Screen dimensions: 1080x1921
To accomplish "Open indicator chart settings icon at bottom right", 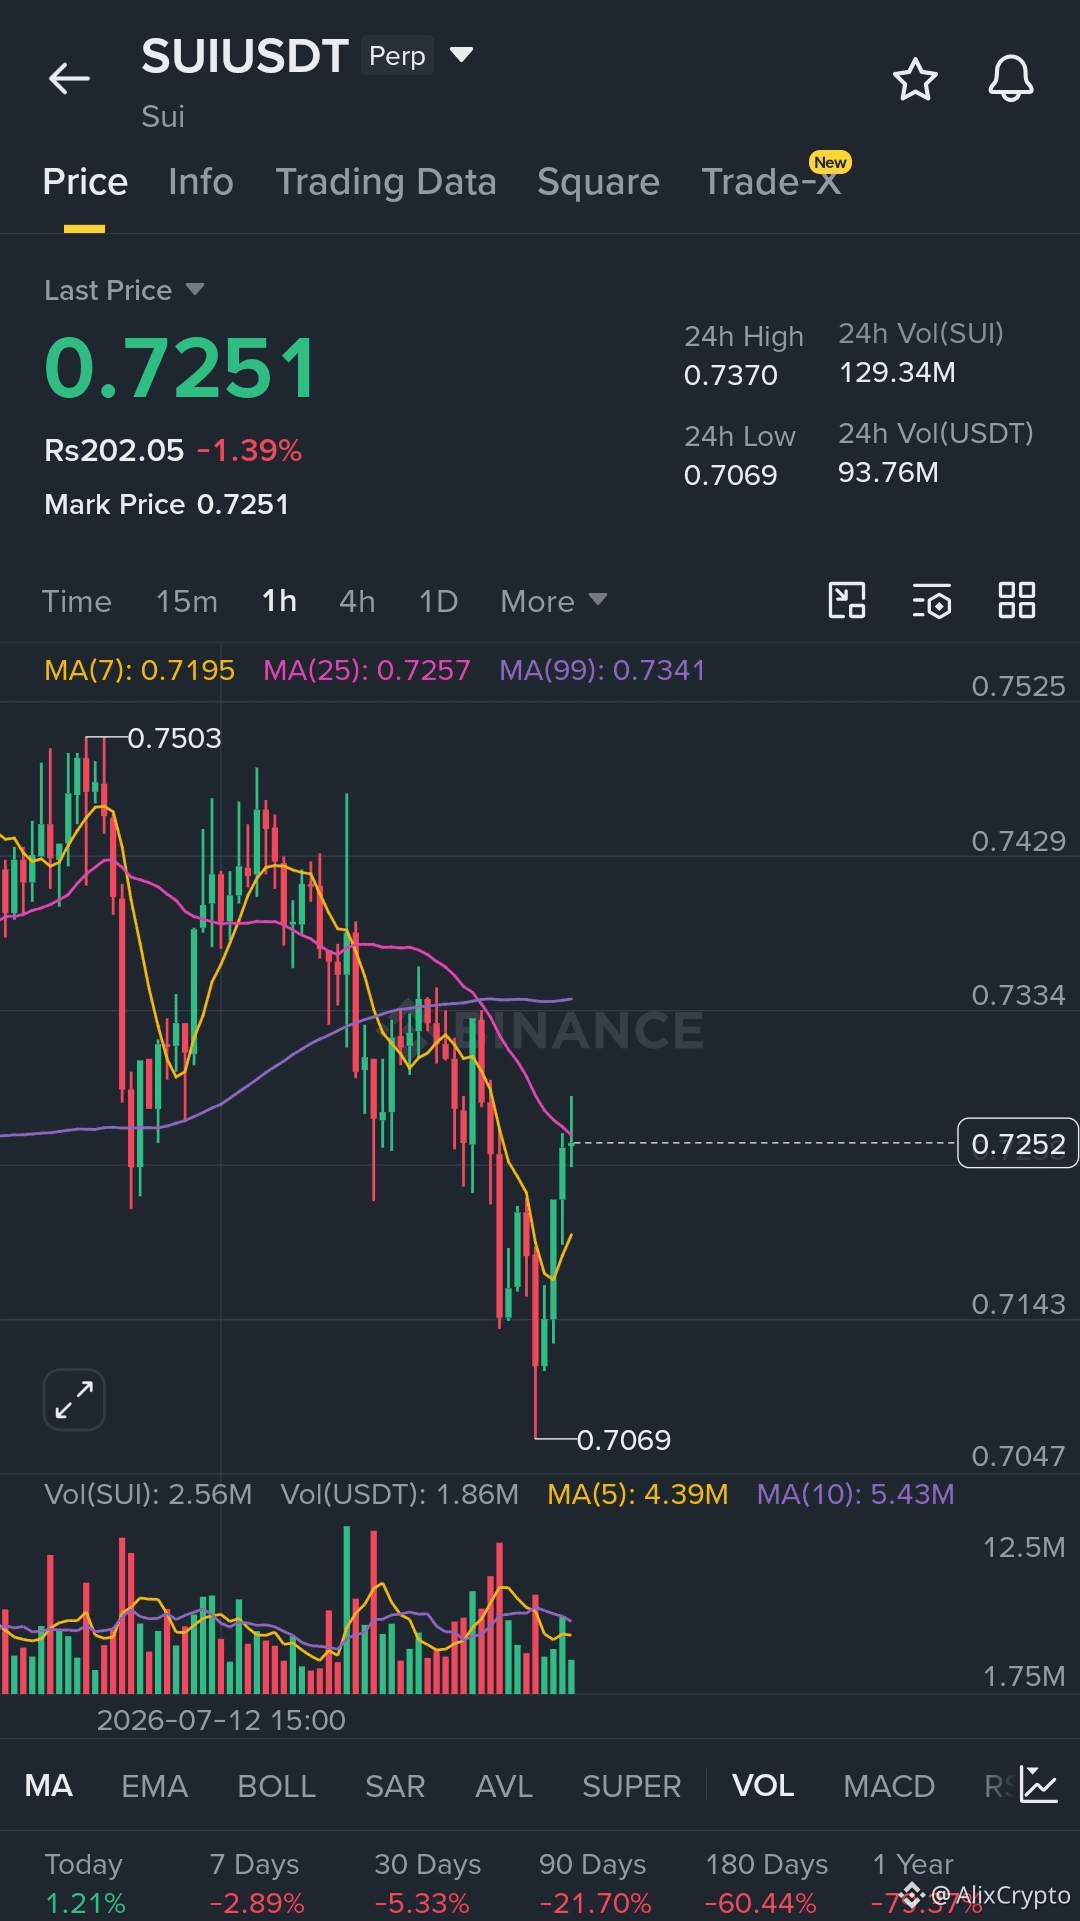I will point(1038,1785).
